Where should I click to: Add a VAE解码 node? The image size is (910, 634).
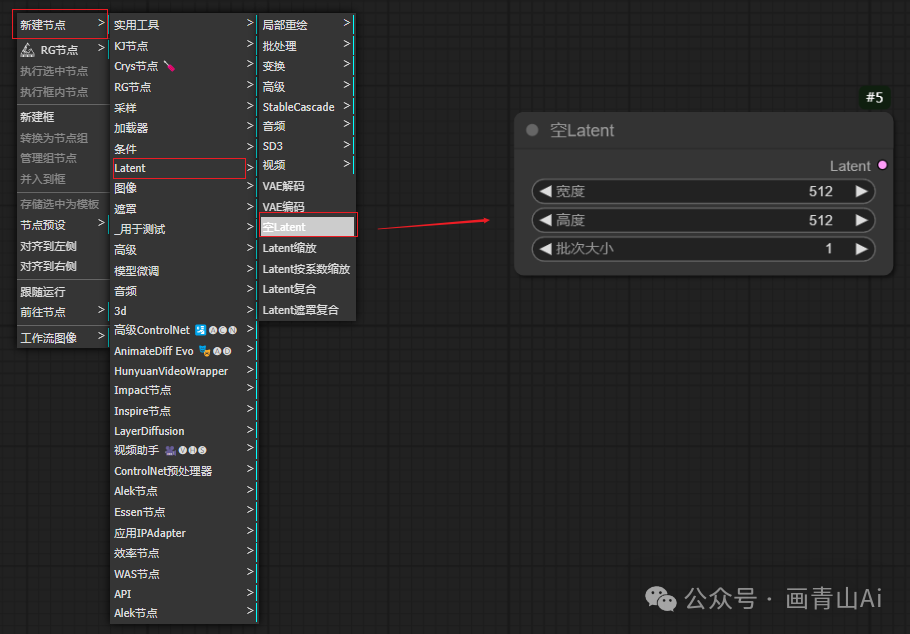(306, 186)
